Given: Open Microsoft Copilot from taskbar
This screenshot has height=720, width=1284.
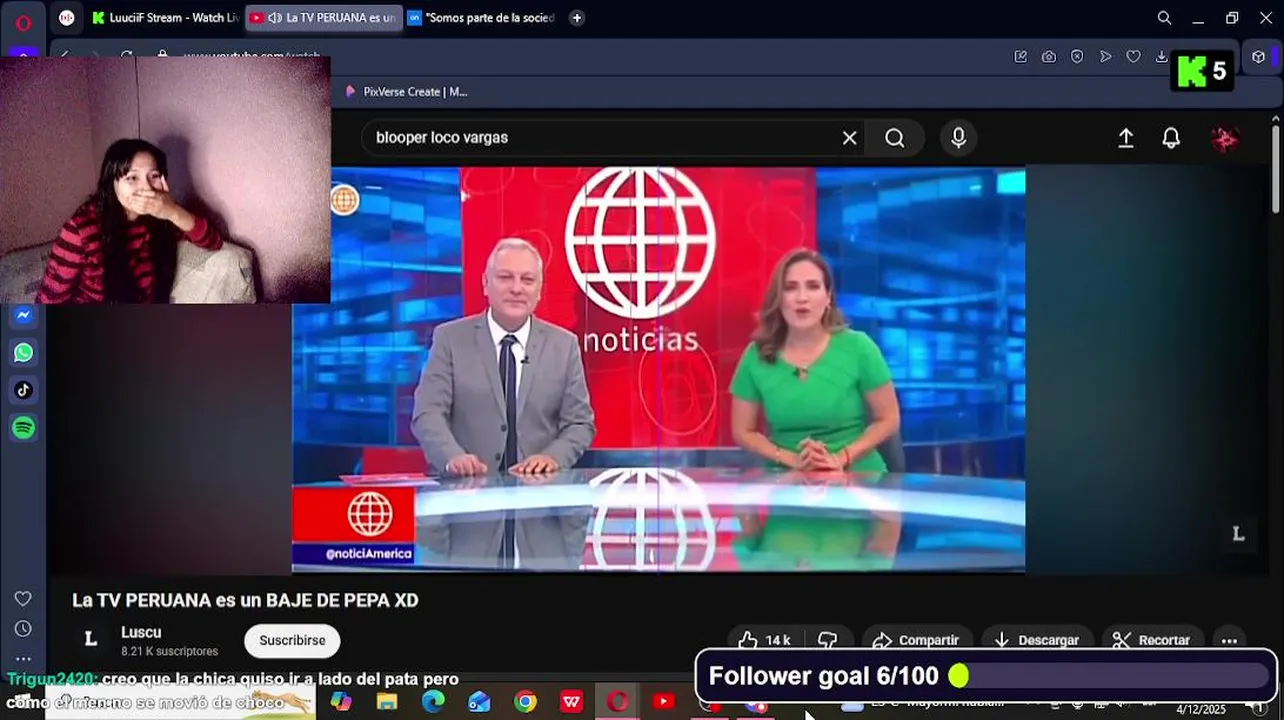Looking at the screenshot, I should [341, 702].
